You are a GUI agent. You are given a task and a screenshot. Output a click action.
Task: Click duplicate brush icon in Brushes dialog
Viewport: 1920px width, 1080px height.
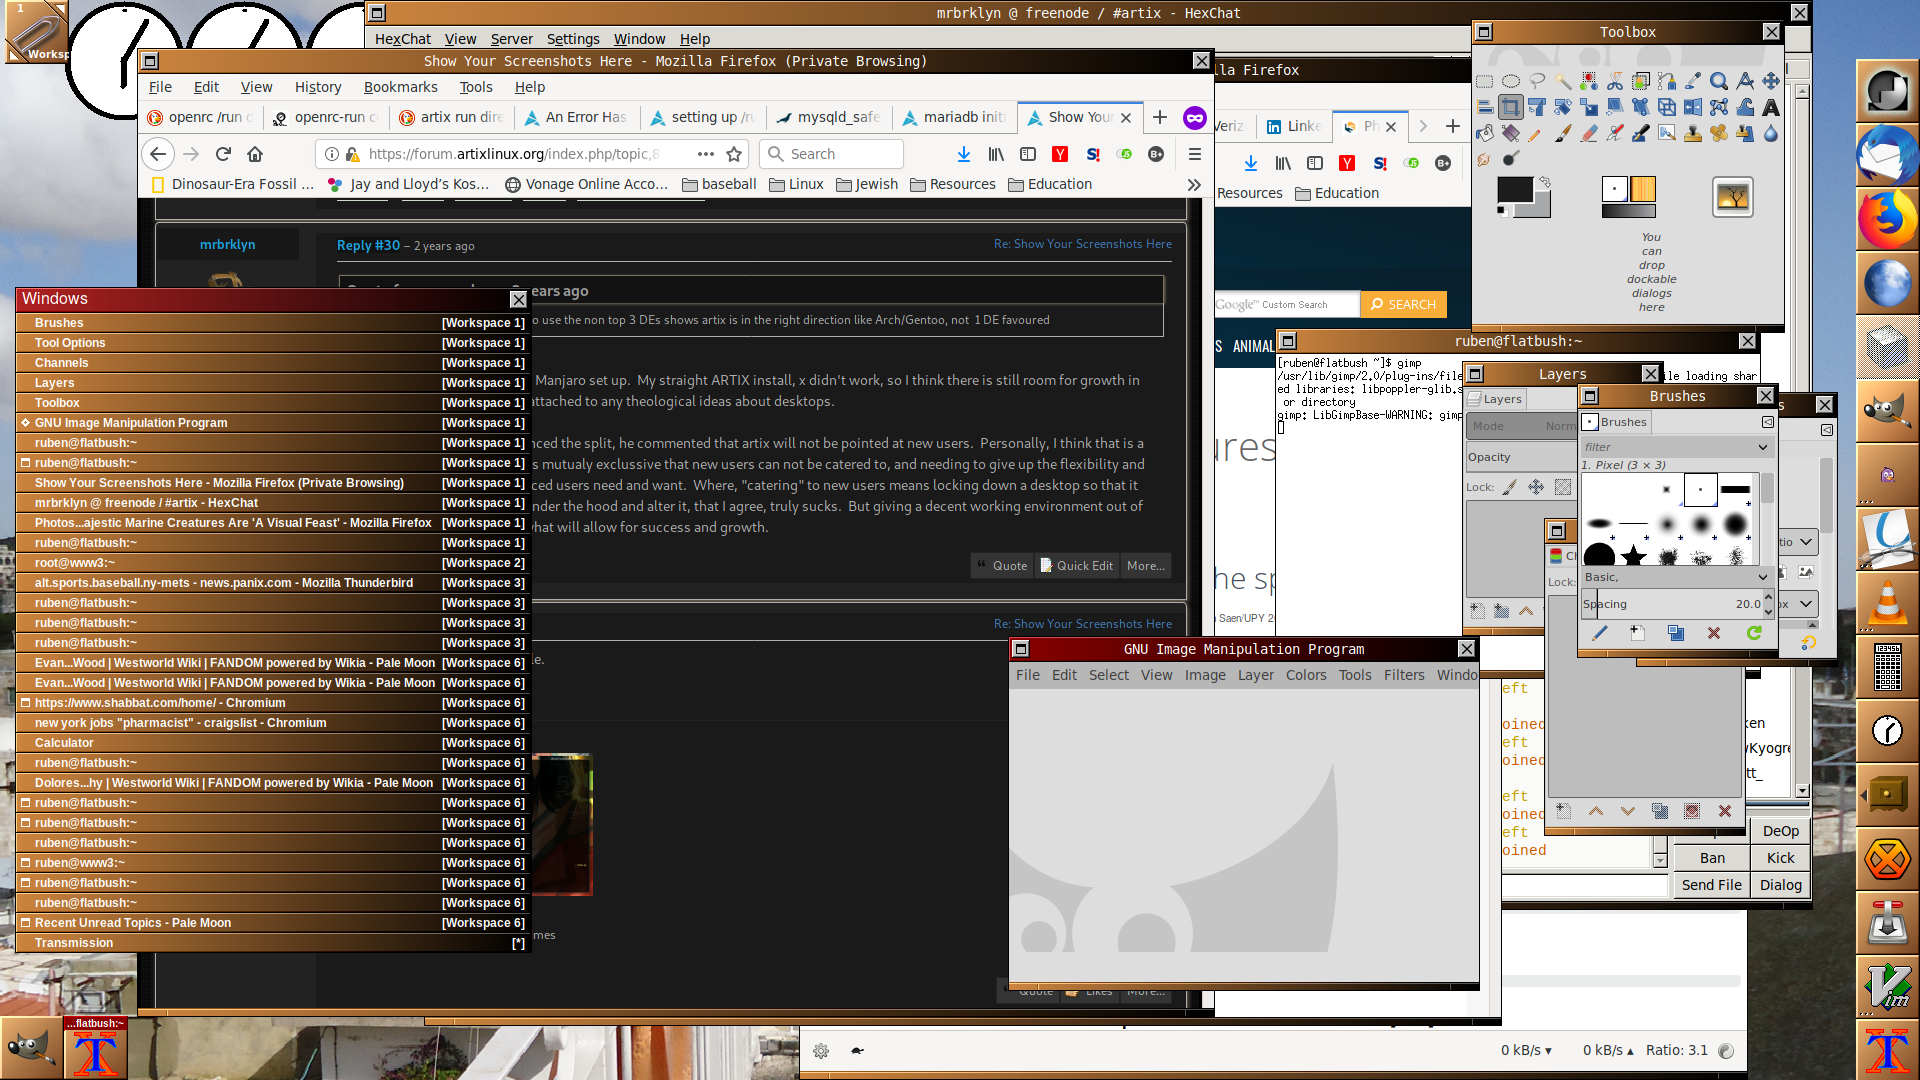point(1676,633)
